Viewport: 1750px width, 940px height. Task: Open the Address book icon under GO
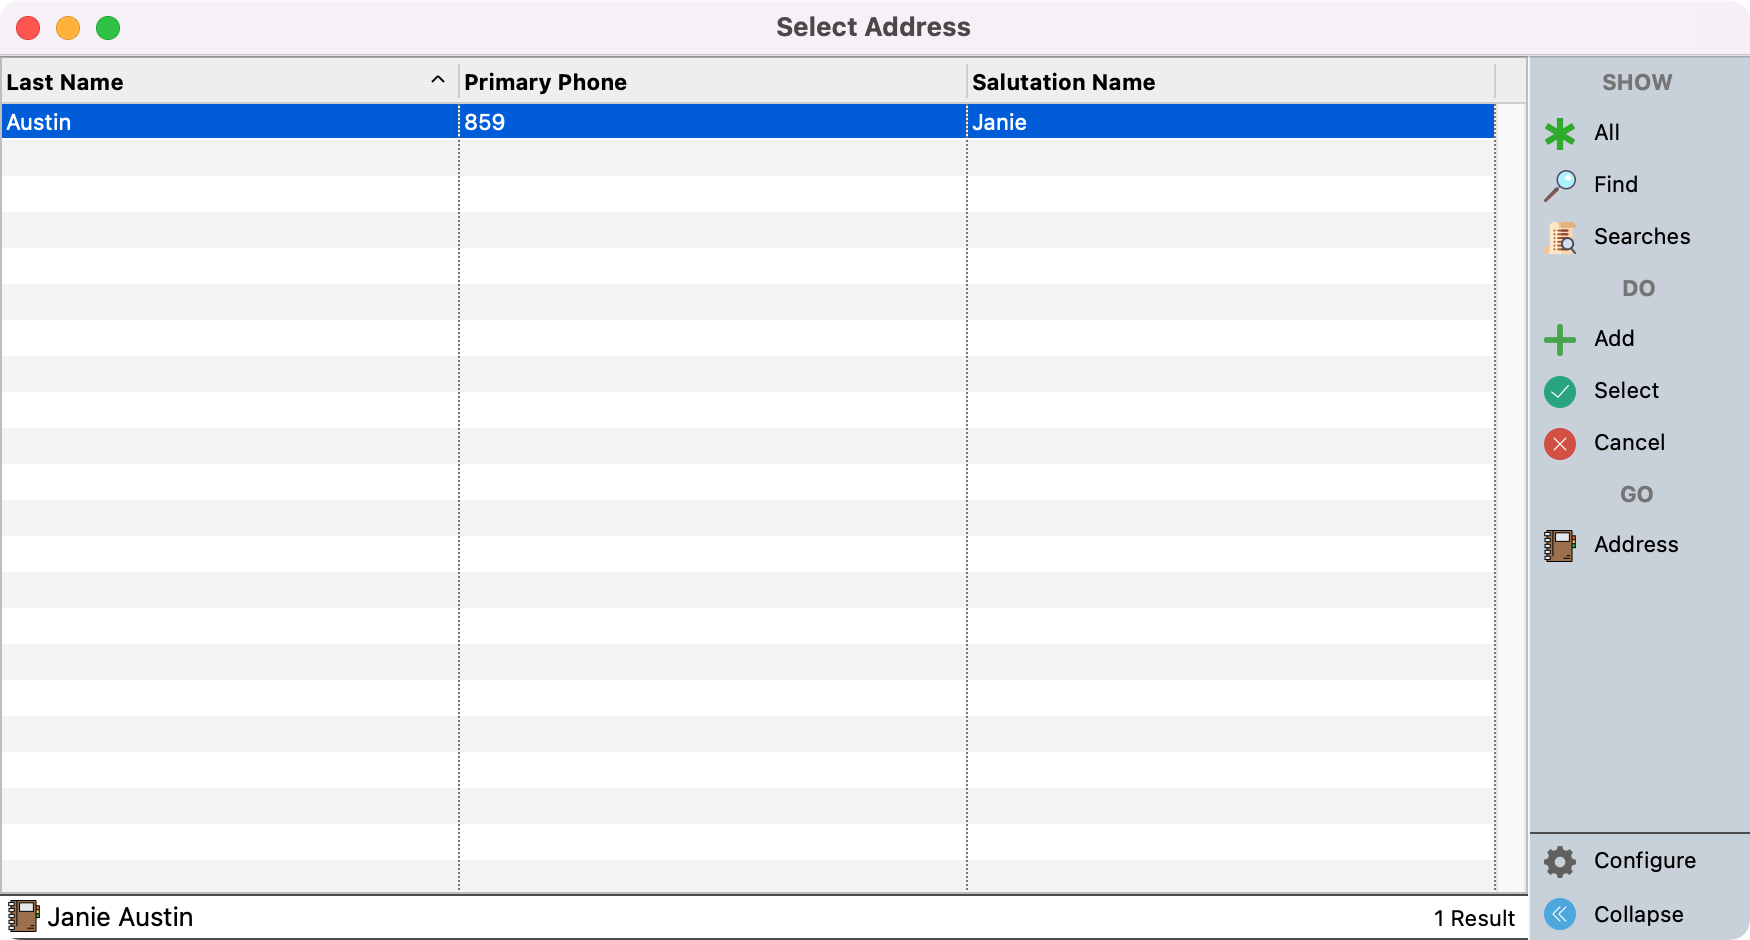coord(1559,545)
